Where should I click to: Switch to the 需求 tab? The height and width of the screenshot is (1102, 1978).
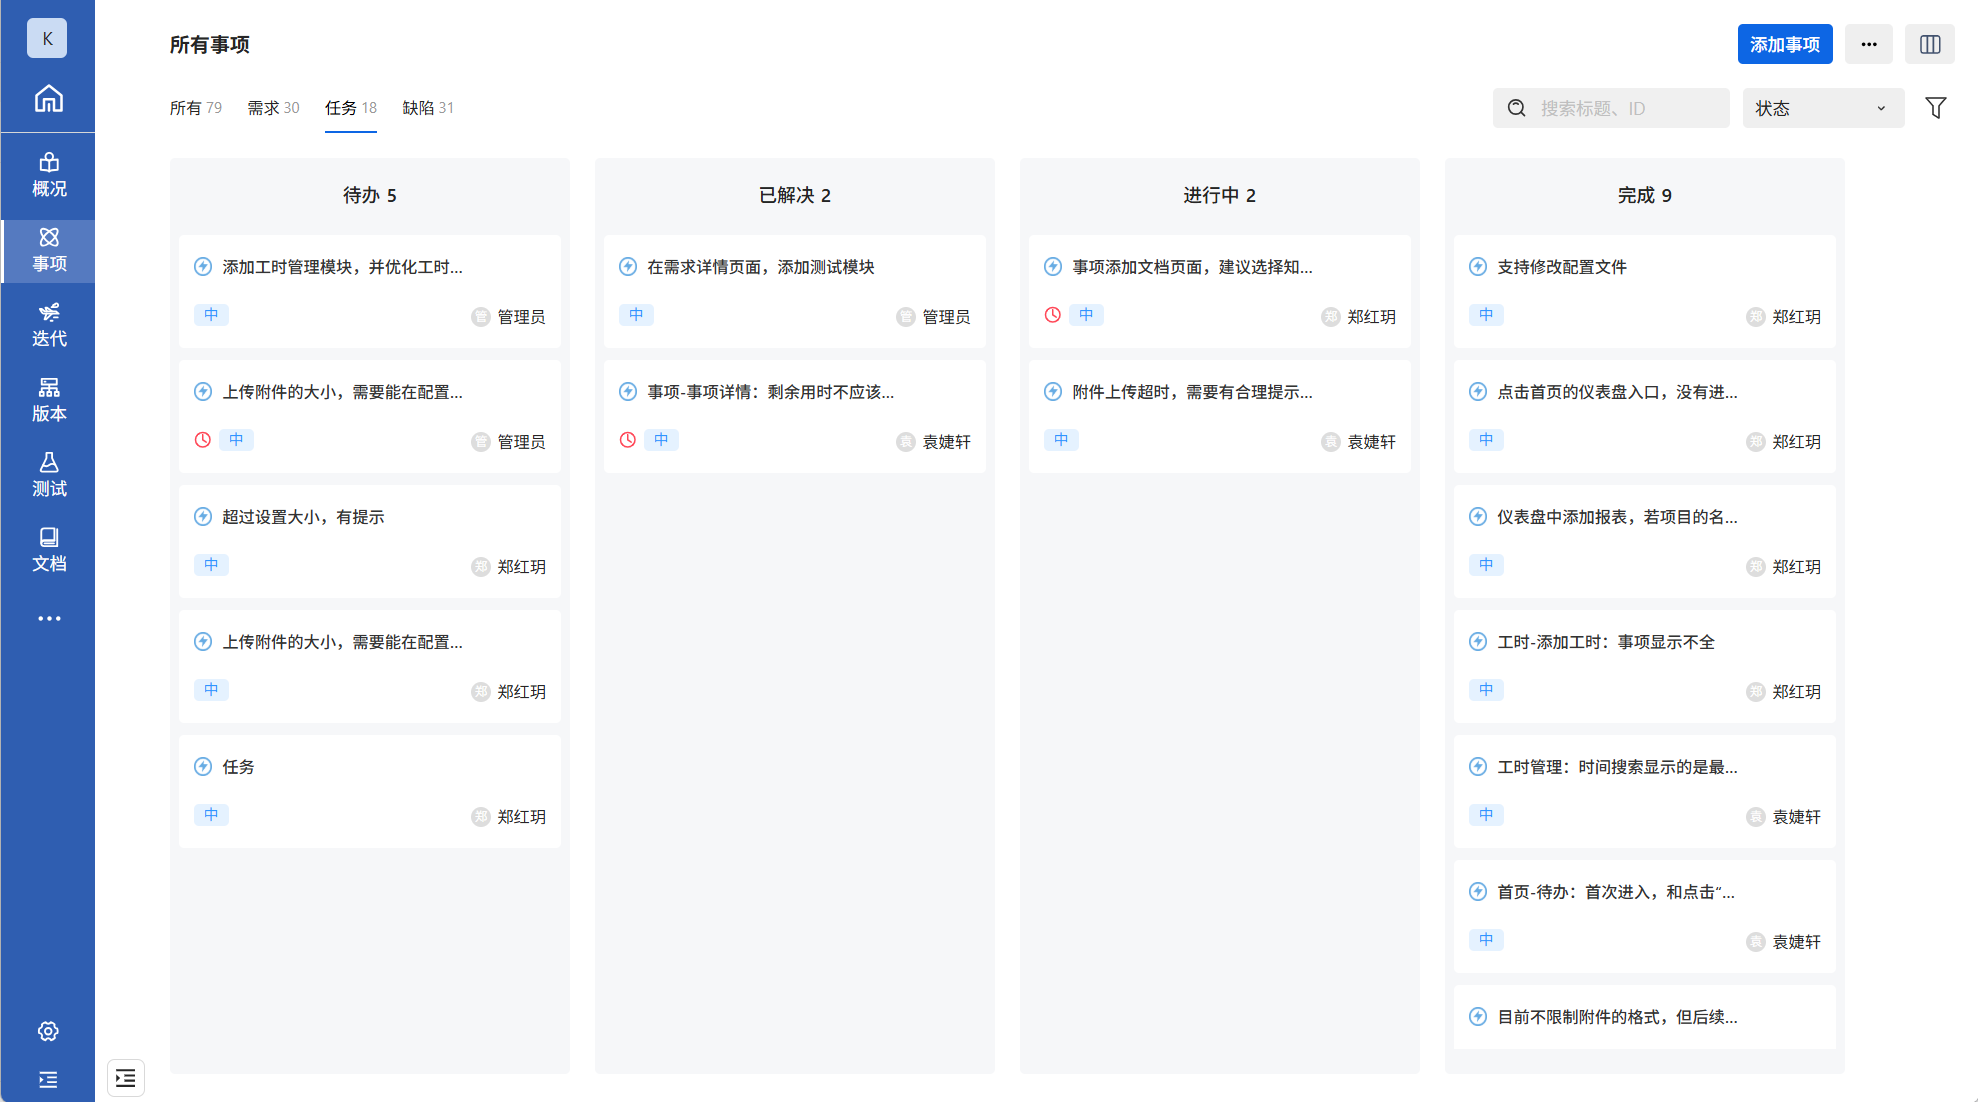(x=273, y=108)
